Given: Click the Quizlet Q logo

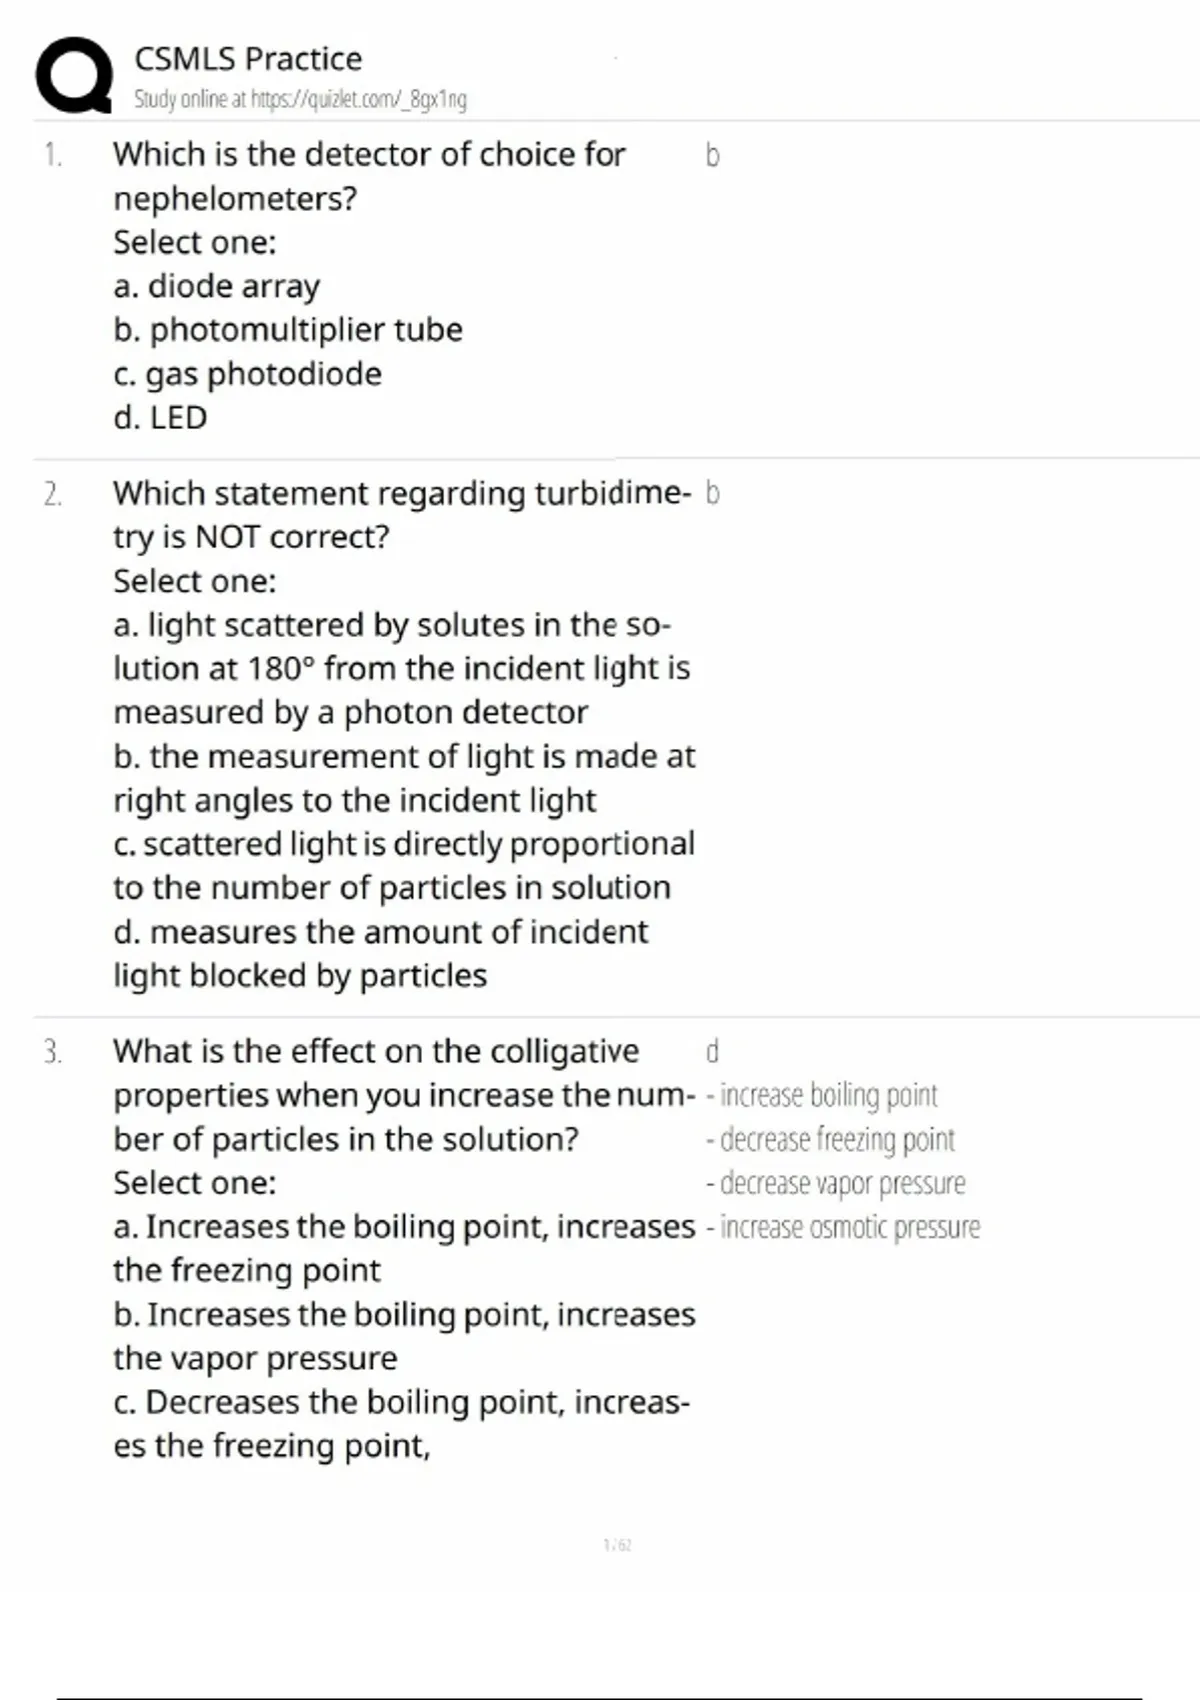Looking at the screenshot, I should 74,76.
